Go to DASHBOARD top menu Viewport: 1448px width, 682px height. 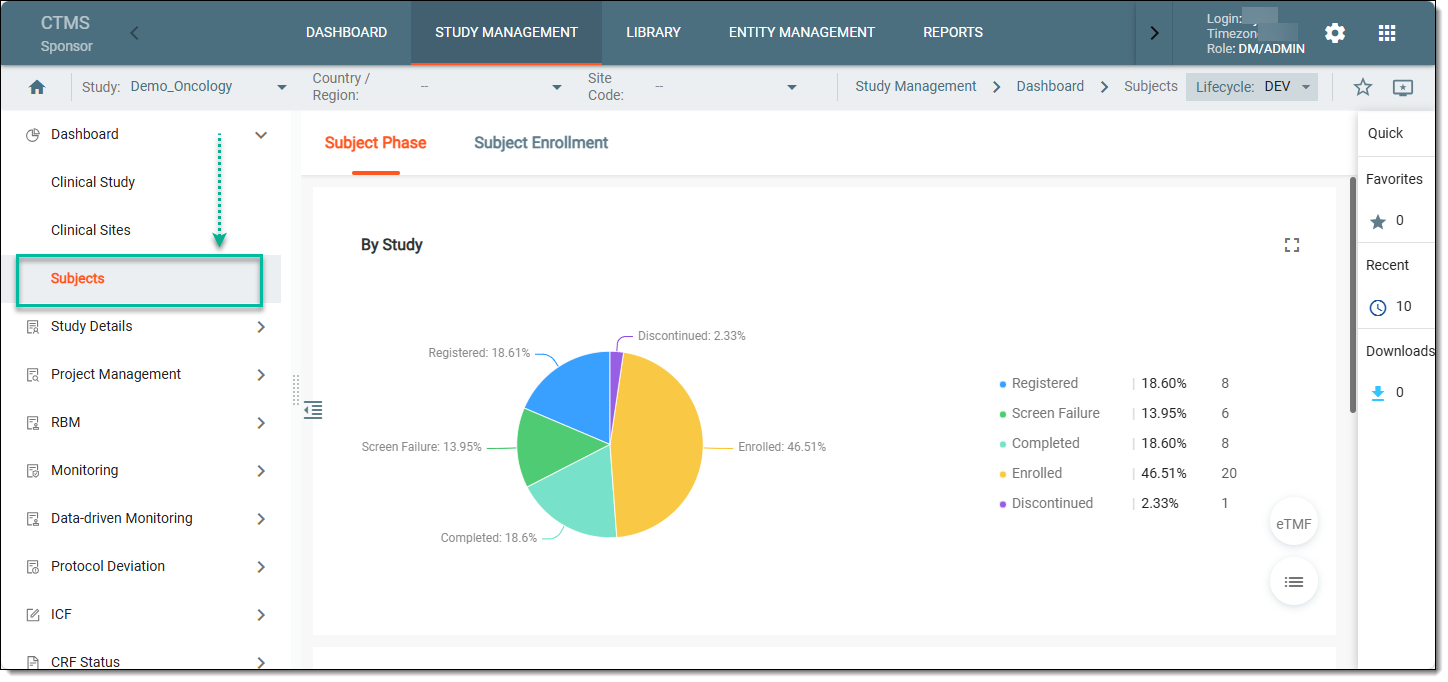pyautogui.click(x=346, y=33)
